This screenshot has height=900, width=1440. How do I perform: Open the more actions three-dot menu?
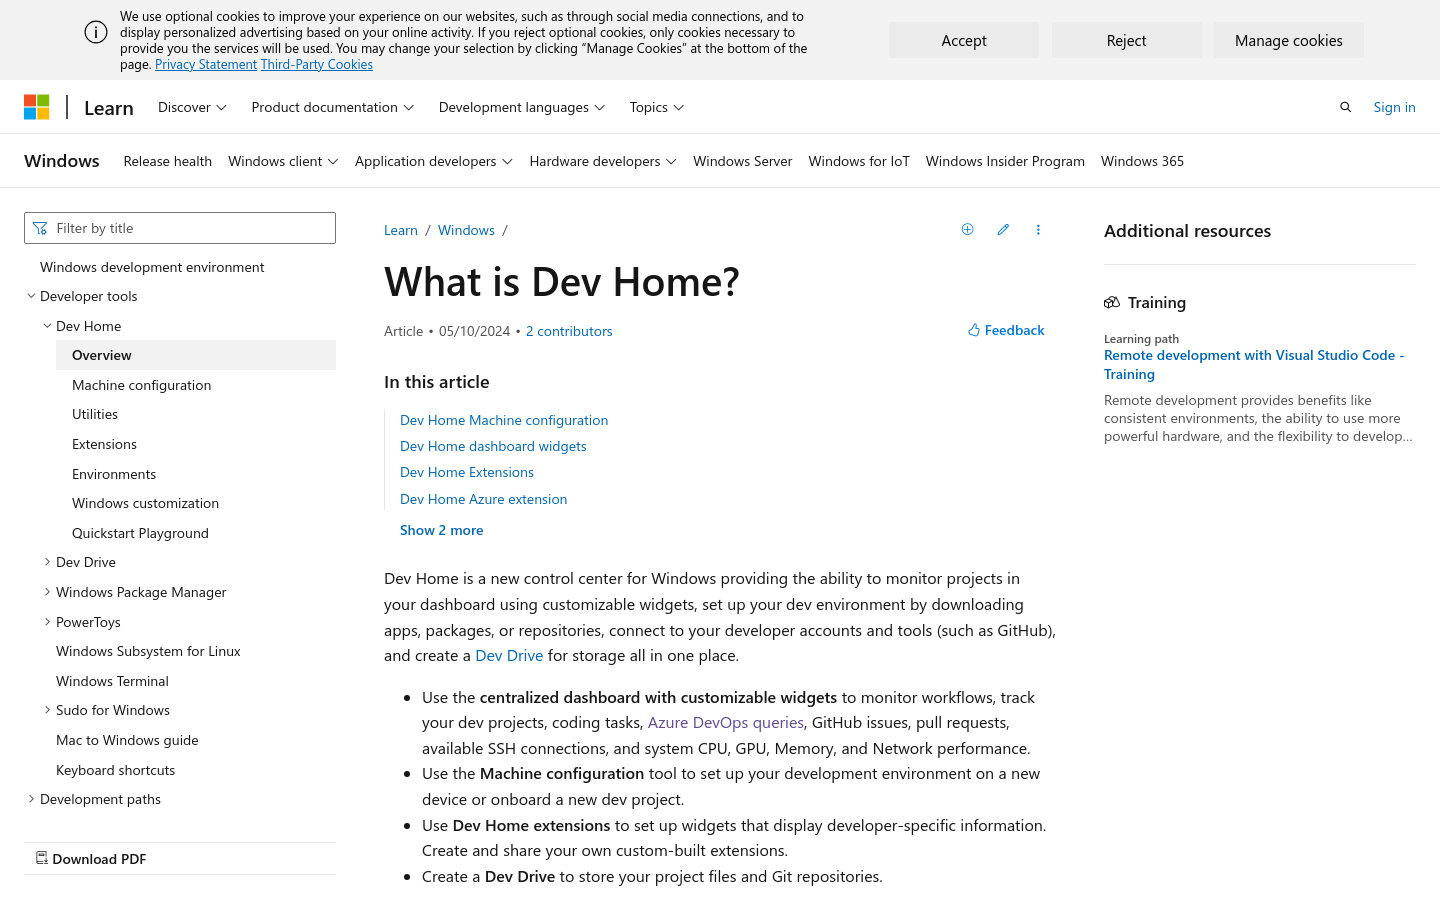[1038, 229]
